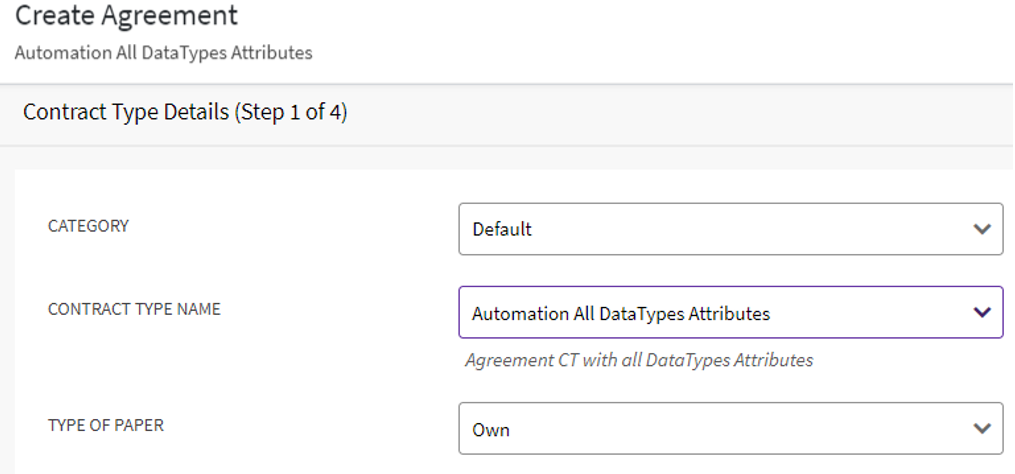Click 'Automation All DataTypes Attributes' selected value in dropdown

[621, 314]
